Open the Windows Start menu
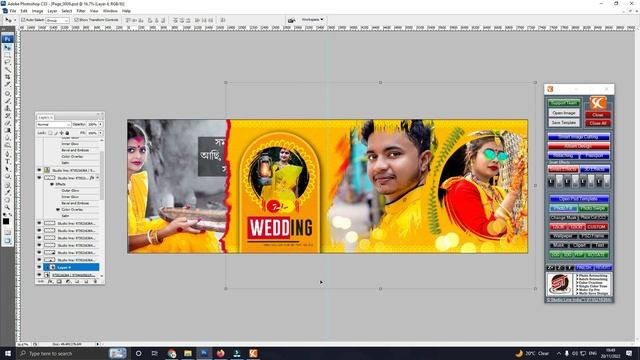Viewport: 640px width, 360px height. point(8,353)
